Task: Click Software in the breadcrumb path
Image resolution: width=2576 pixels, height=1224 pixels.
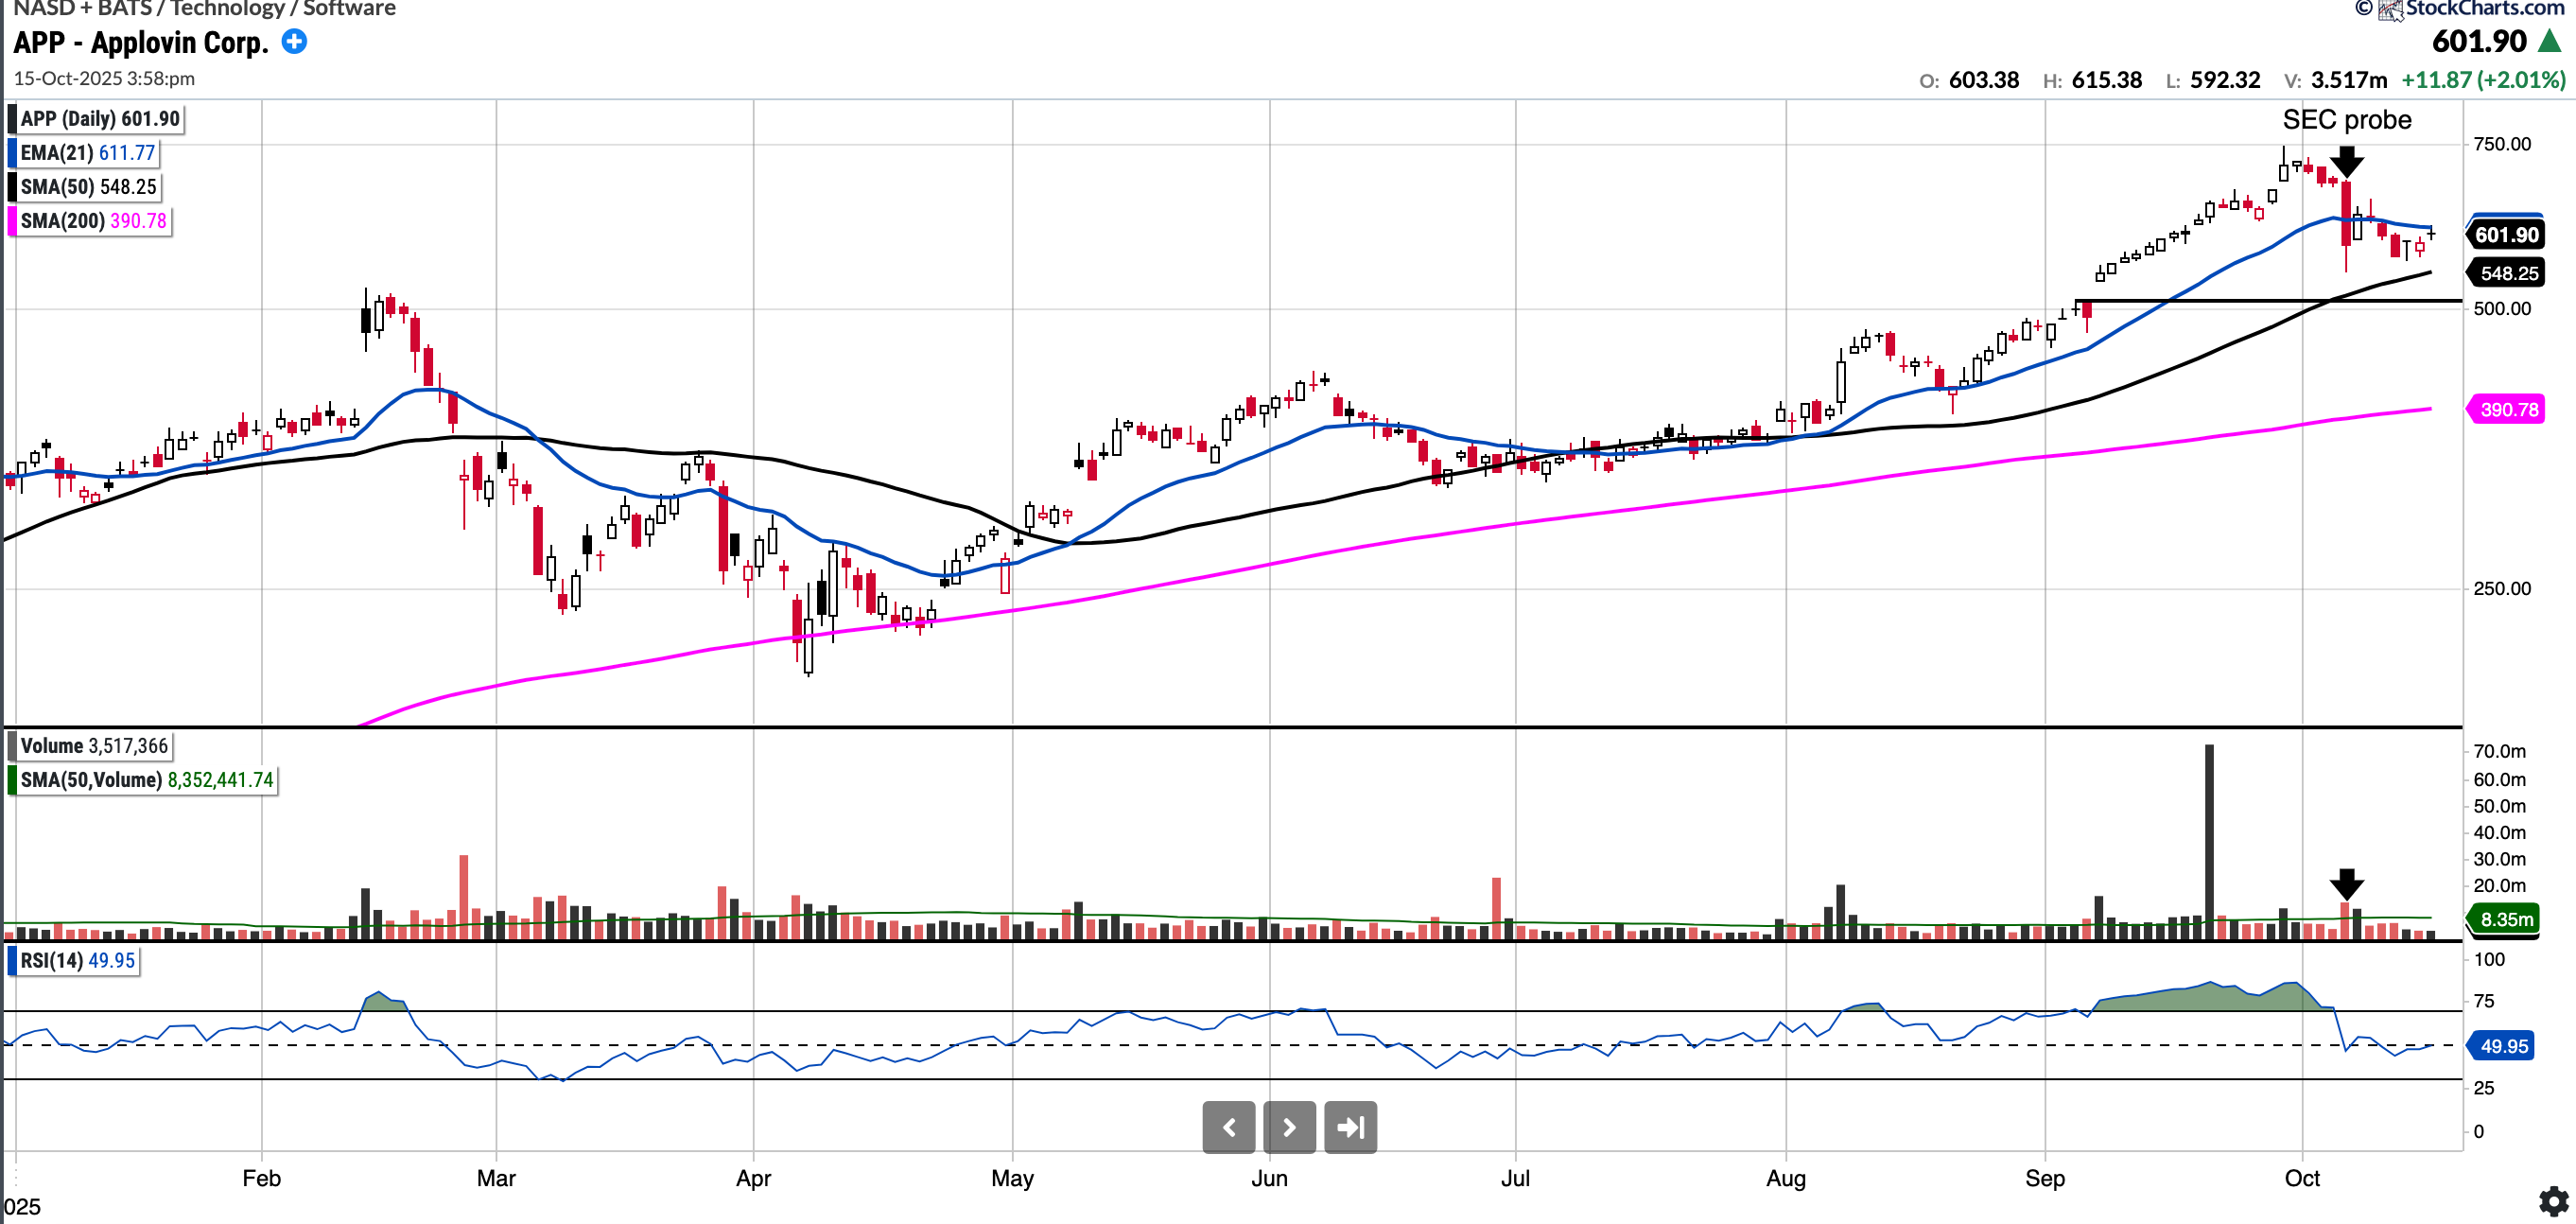Action: point(349,9)
